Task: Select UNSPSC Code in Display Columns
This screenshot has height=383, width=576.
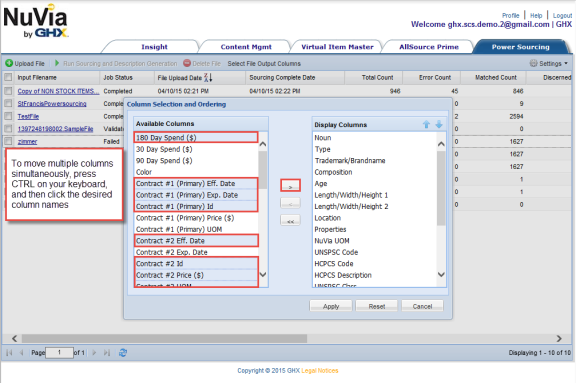Action: [375, 252]
